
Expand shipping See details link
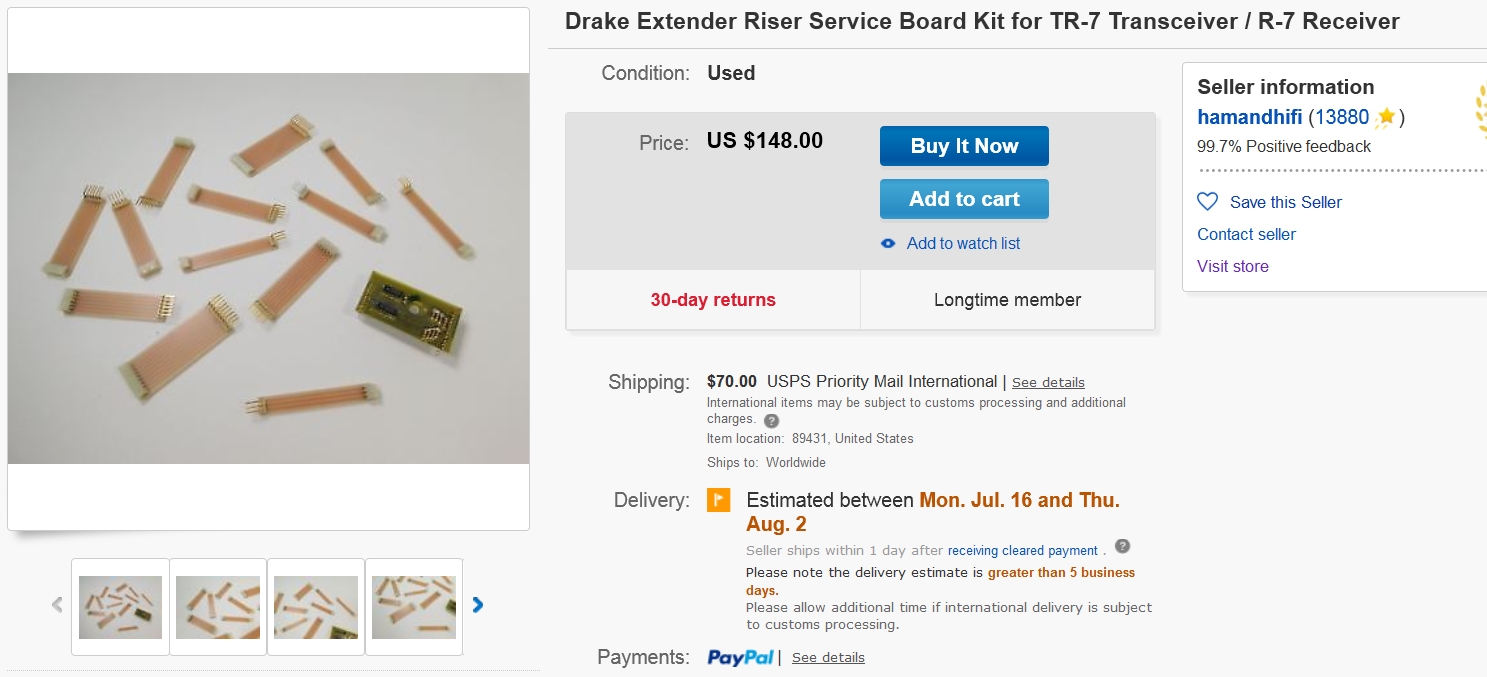tap(1048, 382)
